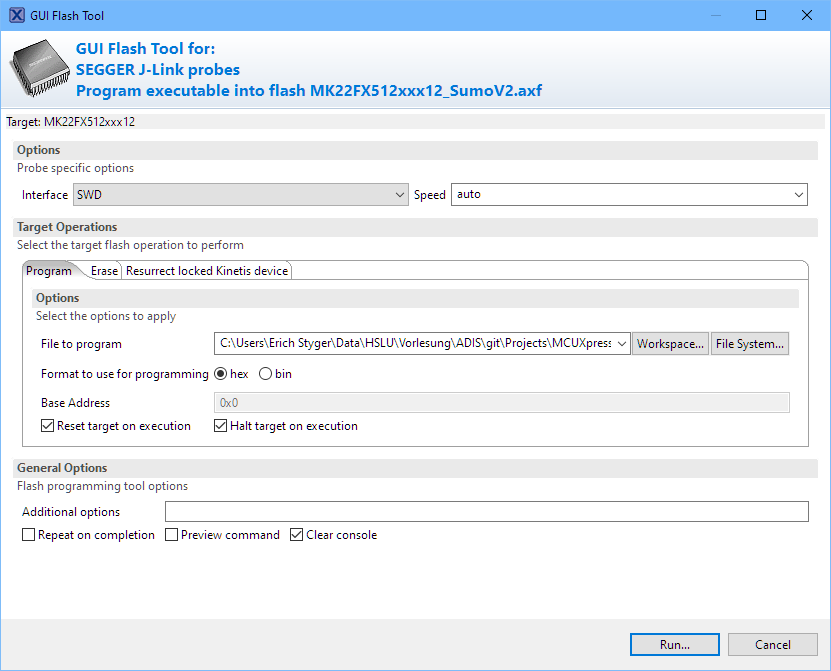Expand the Speed auto dropdown
831x671 pixels.
629,195
